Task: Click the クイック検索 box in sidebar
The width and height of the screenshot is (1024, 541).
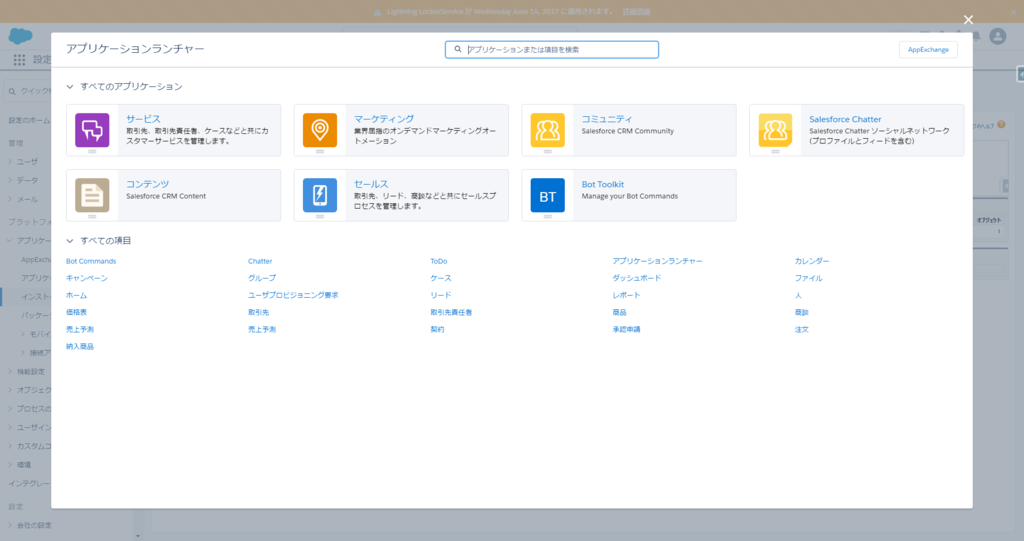Action: [28, 91]
